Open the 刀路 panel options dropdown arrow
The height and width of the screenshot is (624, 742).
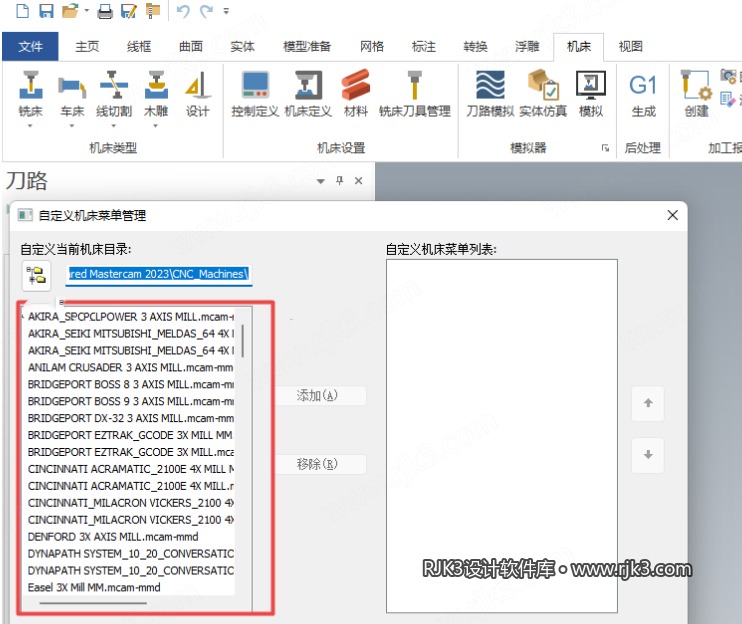(320, 181)
